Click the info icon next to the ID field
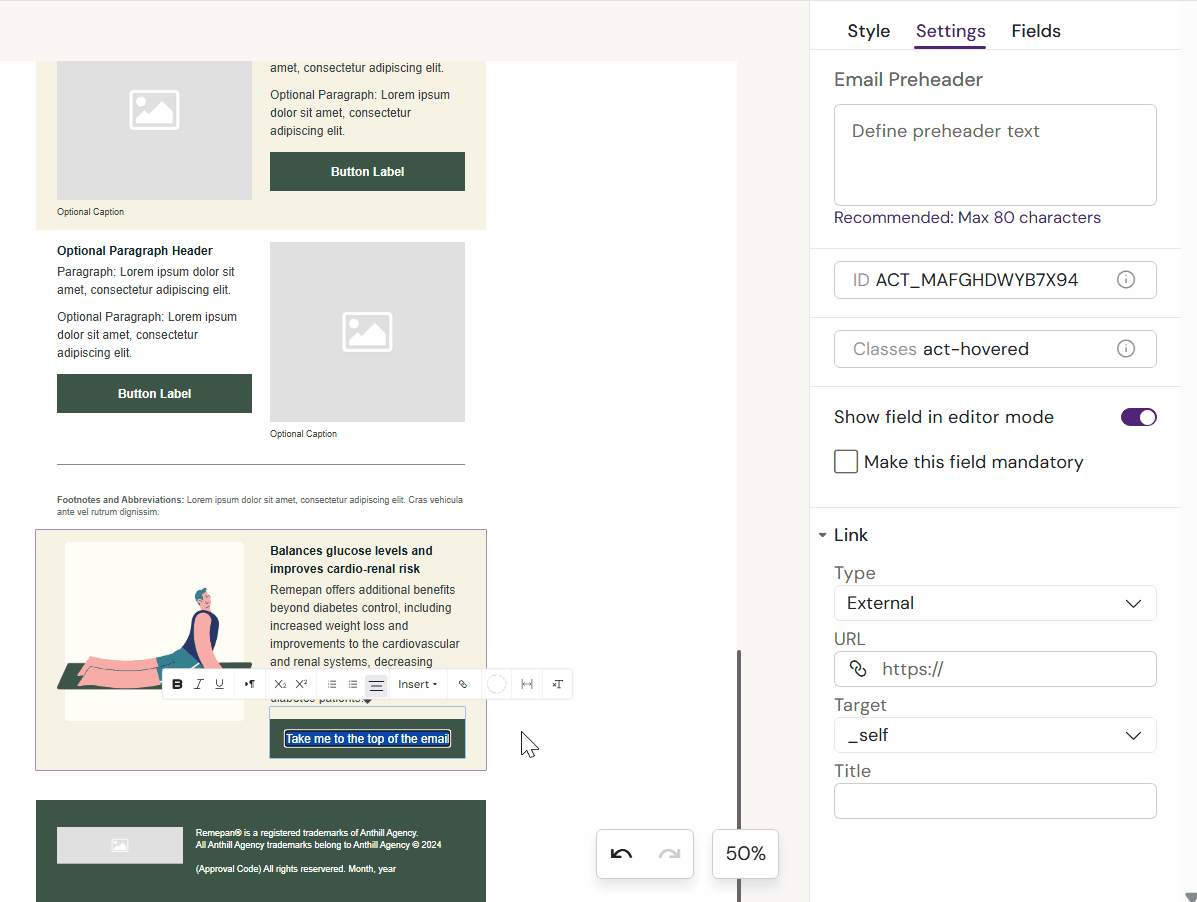 pyautogui.click(x=1126, y=280)
